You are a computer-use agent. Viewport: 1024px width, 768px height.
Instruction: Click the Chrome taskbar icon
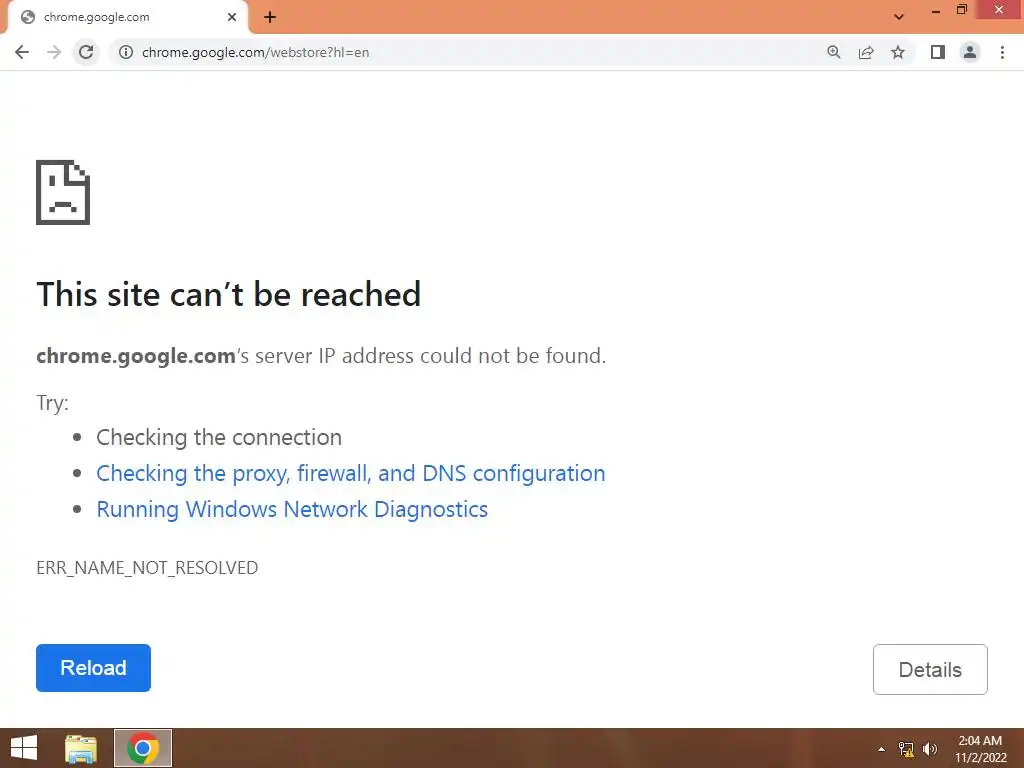pos(143,748)
